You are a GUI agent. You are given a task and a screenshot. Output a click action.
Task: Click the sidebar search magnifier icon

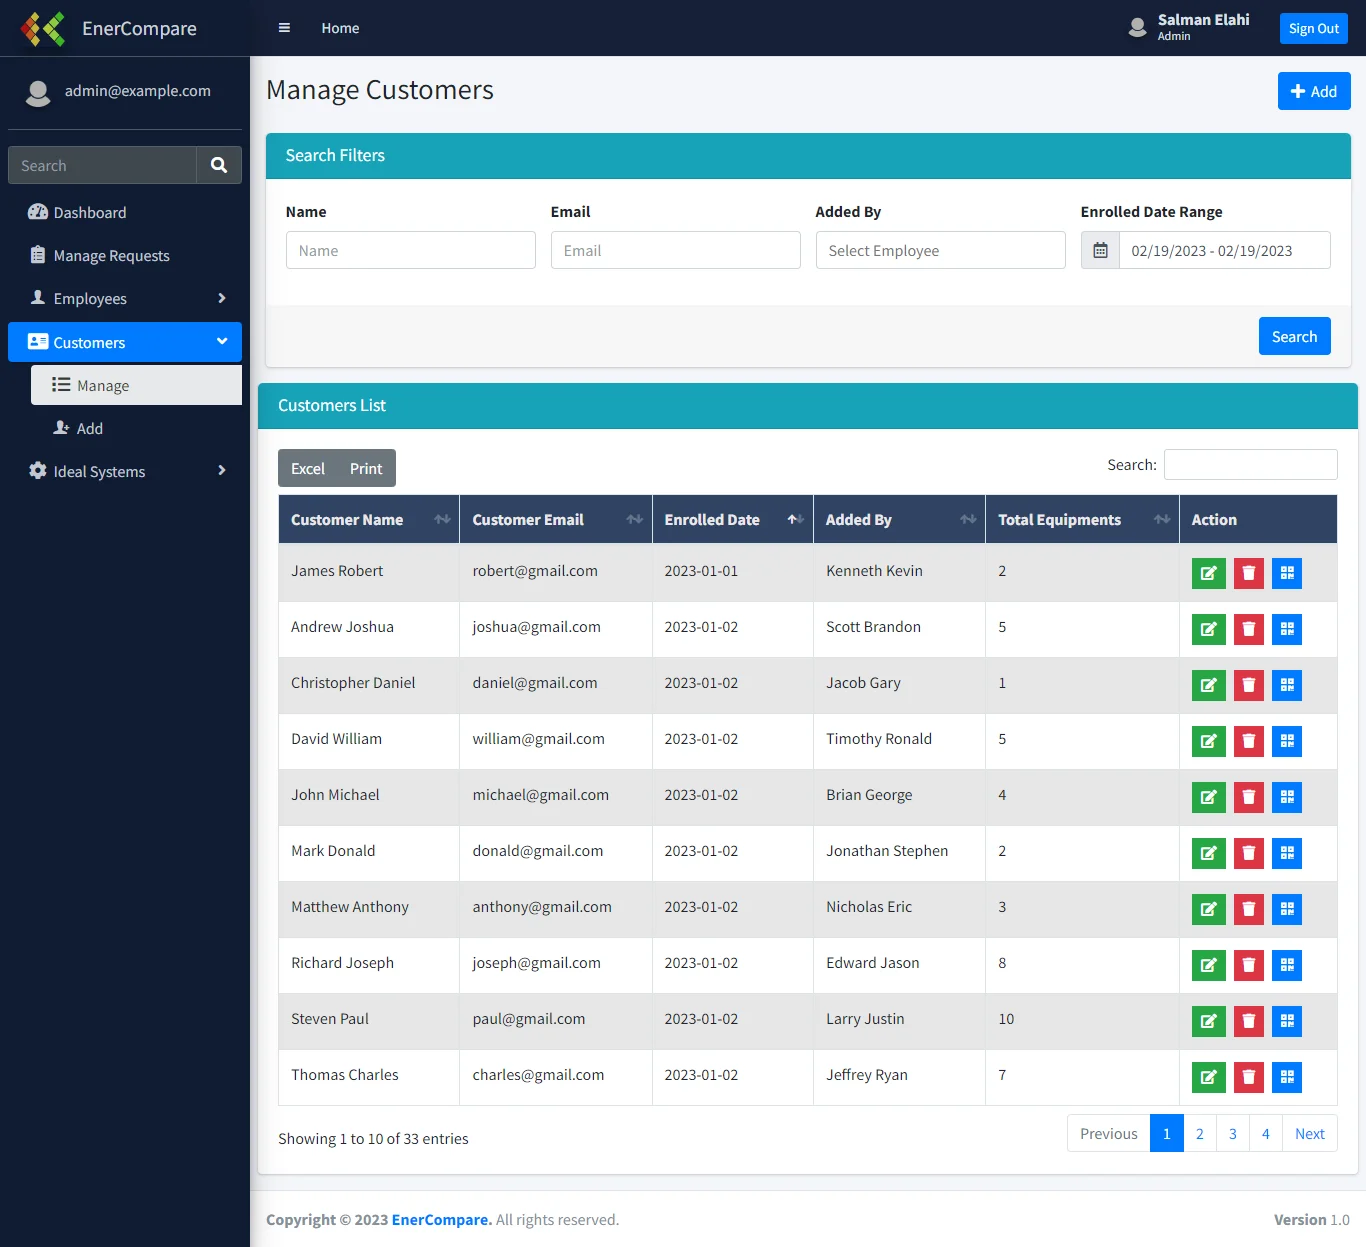coord(219,166)
